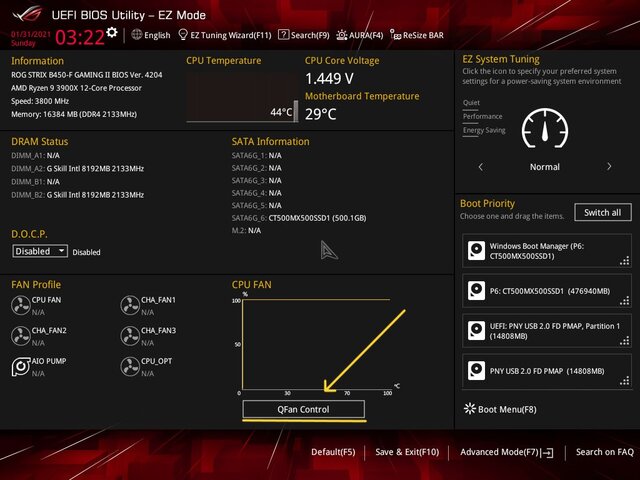Click the disk icon of P6: CT500MX500SSD1 entry
Screen dimensions: 640x480
click(x=476, y=291)
